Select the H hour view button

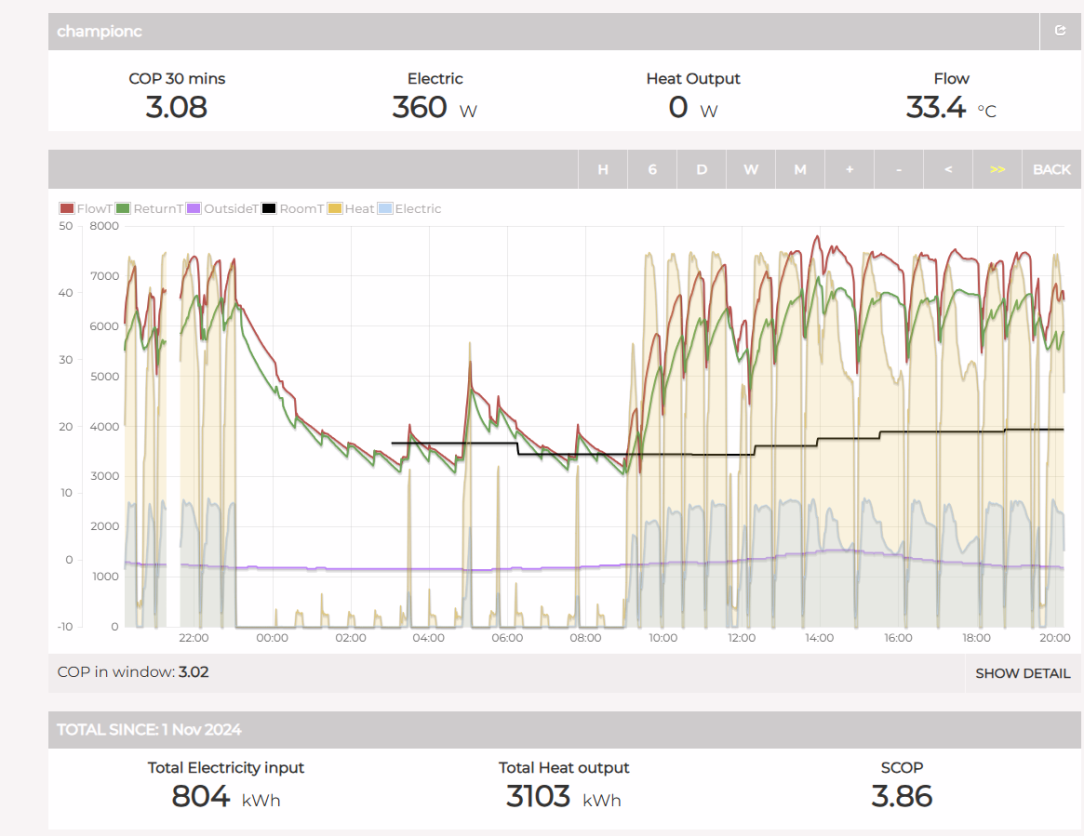tap(603, 169)
